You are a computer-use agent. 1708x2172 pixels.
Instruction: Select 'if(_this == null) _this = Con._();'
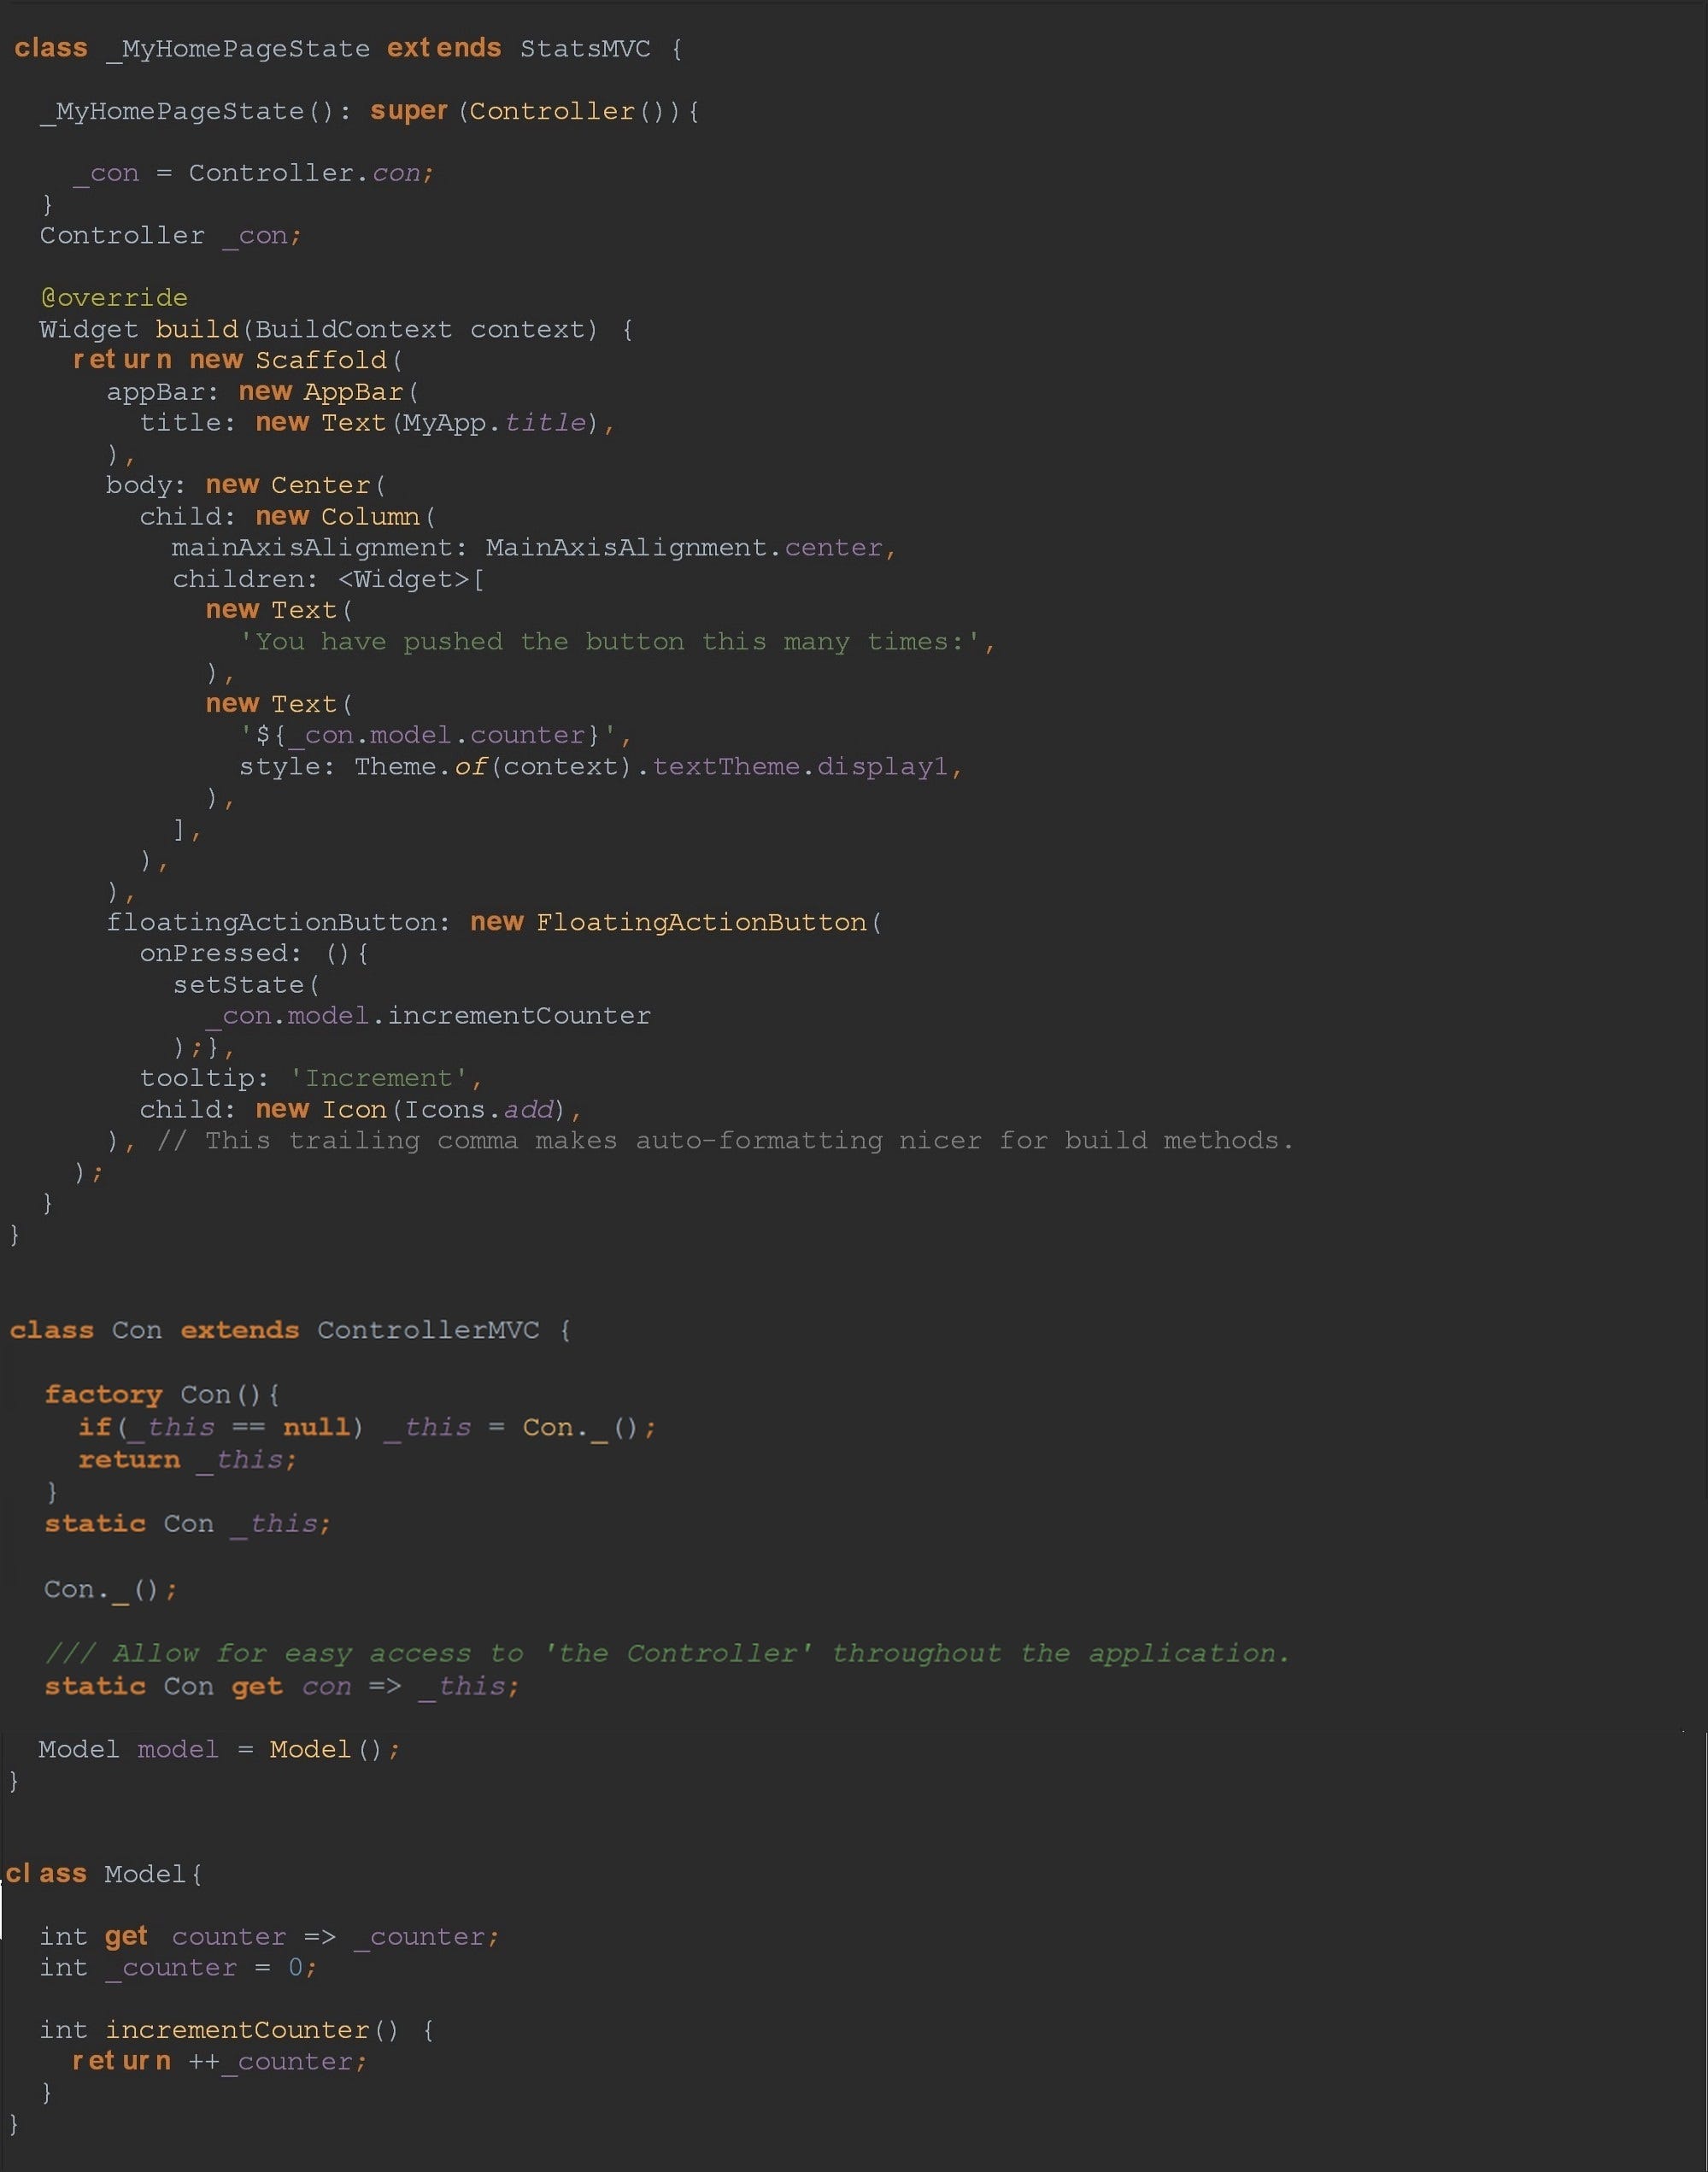point(367,1428)
